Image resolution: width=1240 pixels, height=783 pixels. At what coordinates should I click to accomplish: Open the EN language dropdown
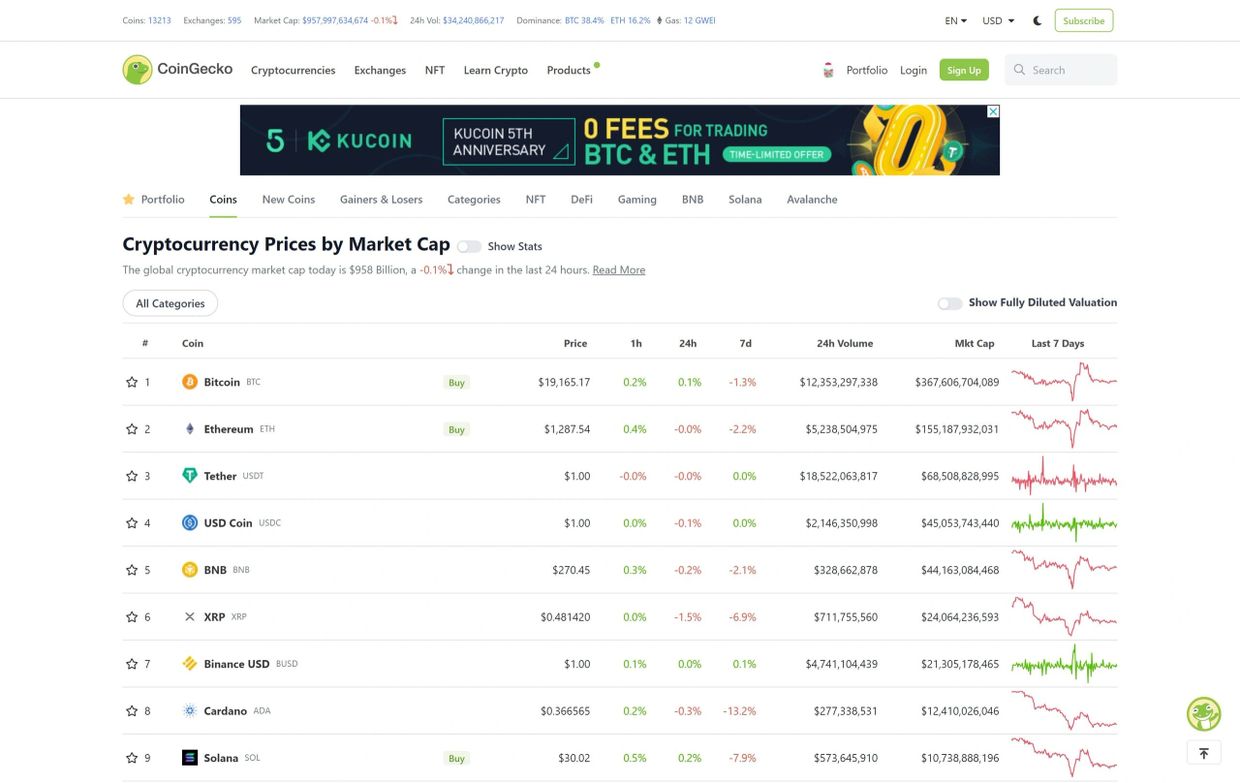tap(956, 20)
